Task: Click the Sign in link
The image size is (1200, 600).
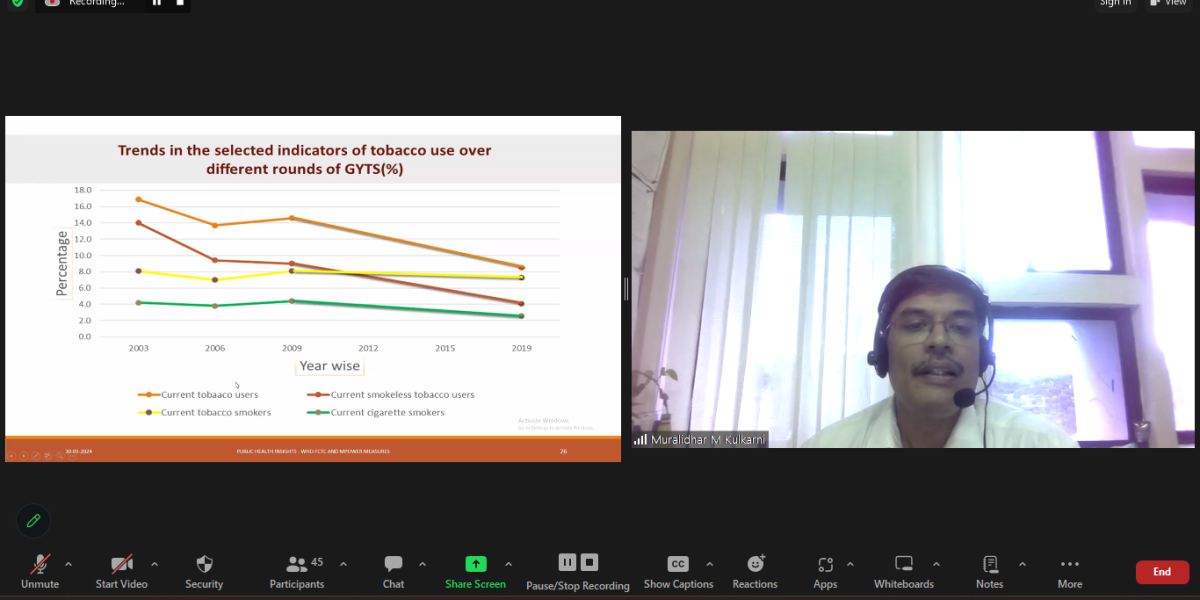Action: click(1115, 3)
